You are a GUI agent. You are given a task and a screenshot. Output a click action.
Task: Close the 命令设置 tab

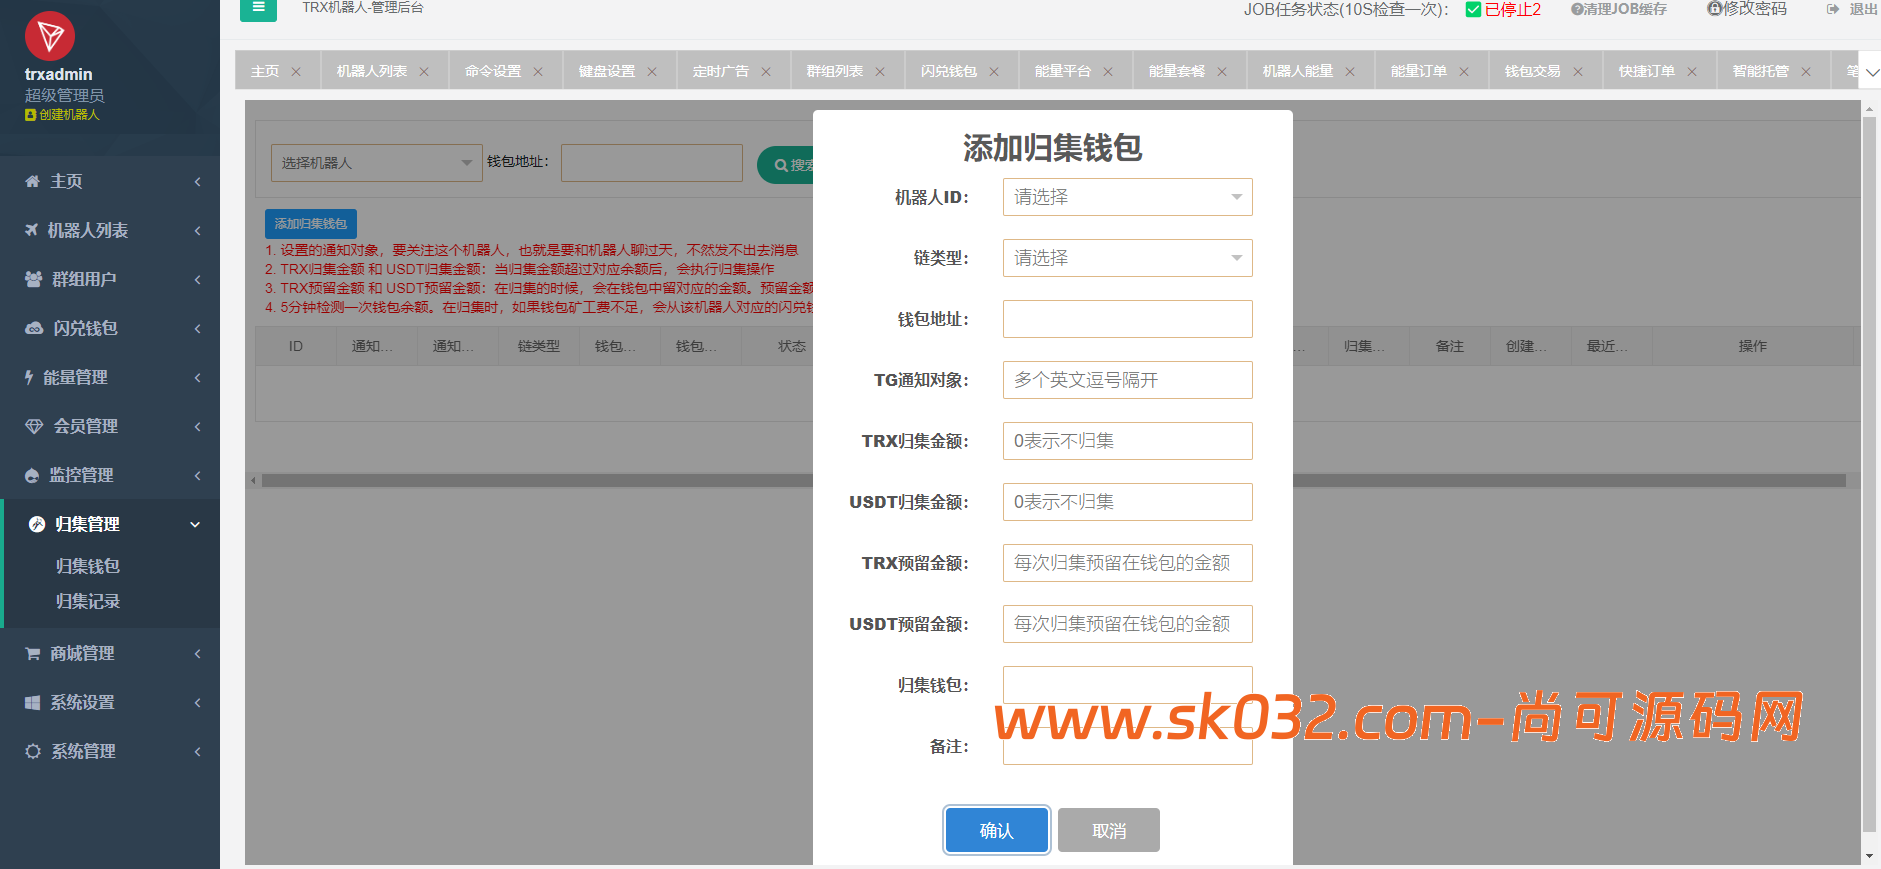tap(538, 71)
